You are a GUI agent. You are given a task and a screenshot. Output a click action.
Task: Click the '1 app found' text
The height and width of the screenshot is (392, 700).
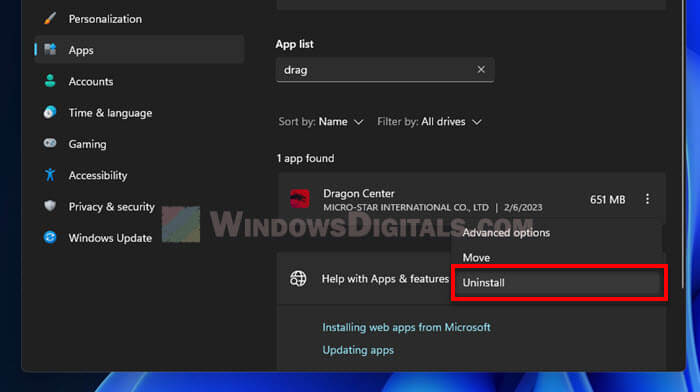click(x=305, y=158)
